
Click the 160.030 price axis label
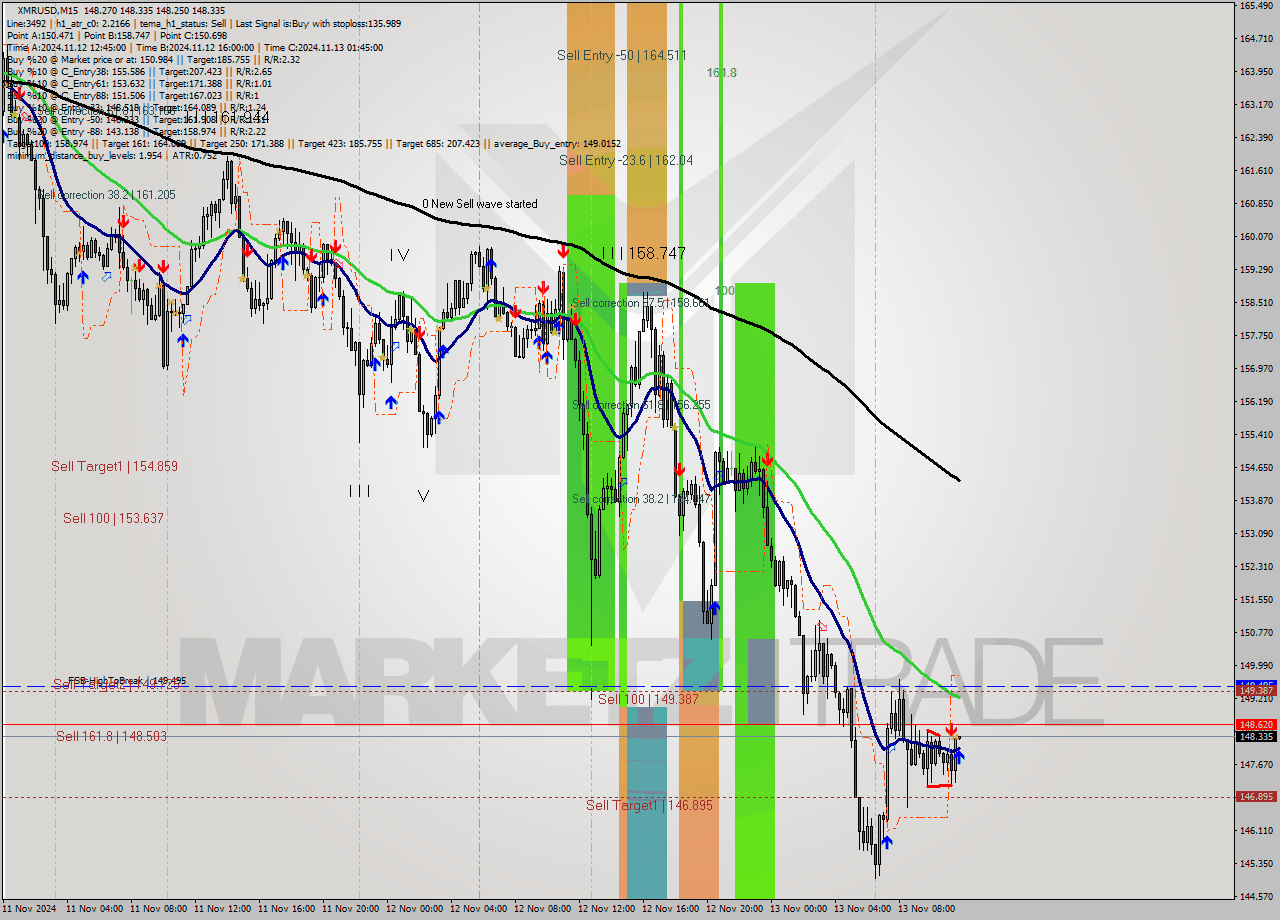point(1256,237)
